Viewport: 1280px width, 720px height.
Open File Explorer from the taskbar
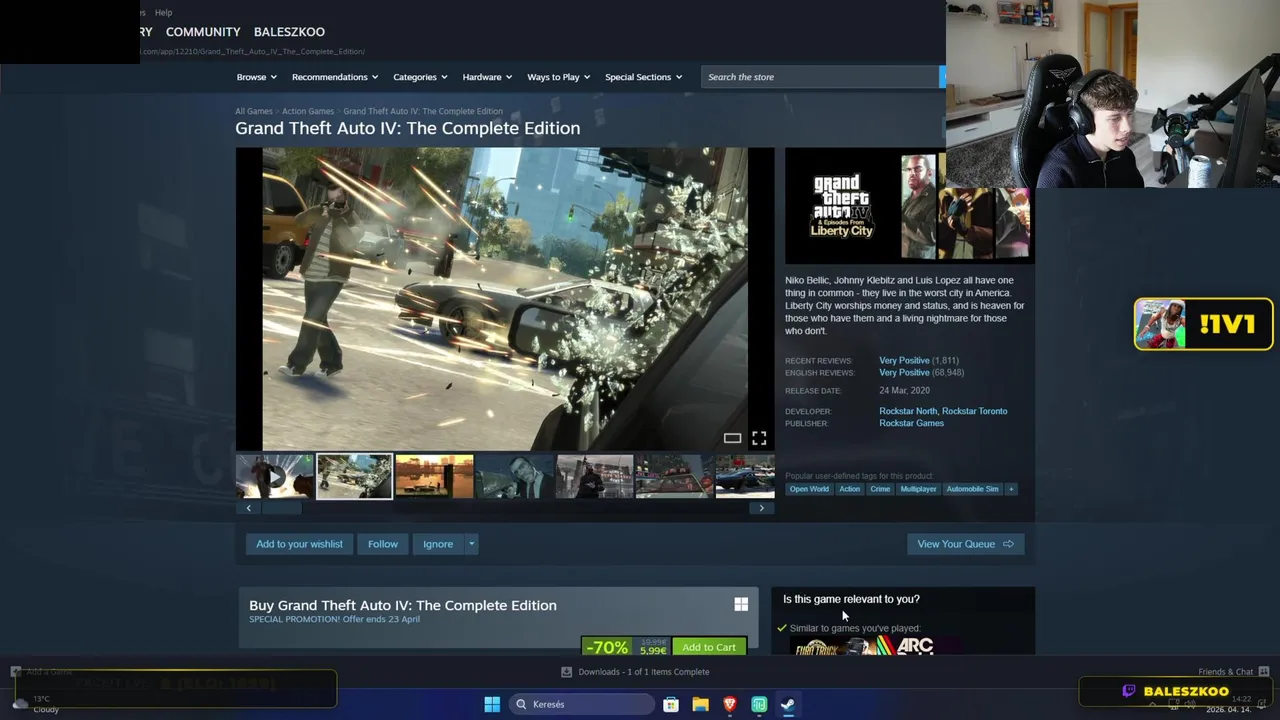(700, 704)
